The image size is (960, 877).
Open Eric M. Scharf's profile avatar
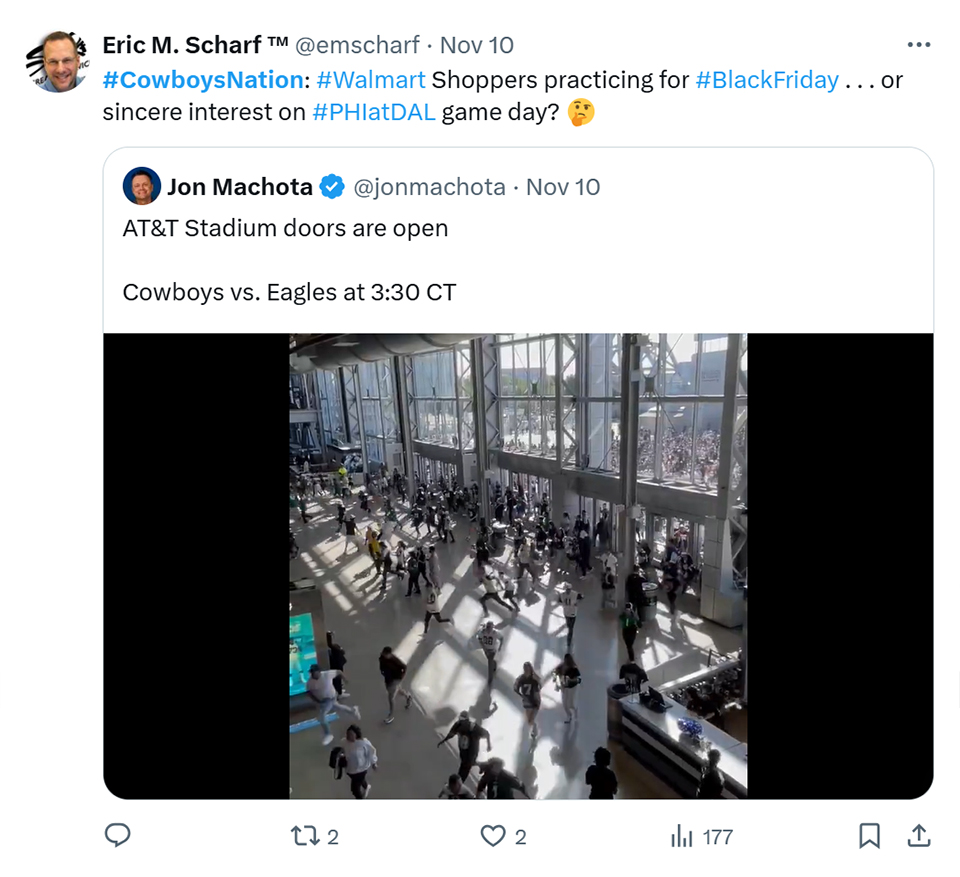(x=58, y=62)
